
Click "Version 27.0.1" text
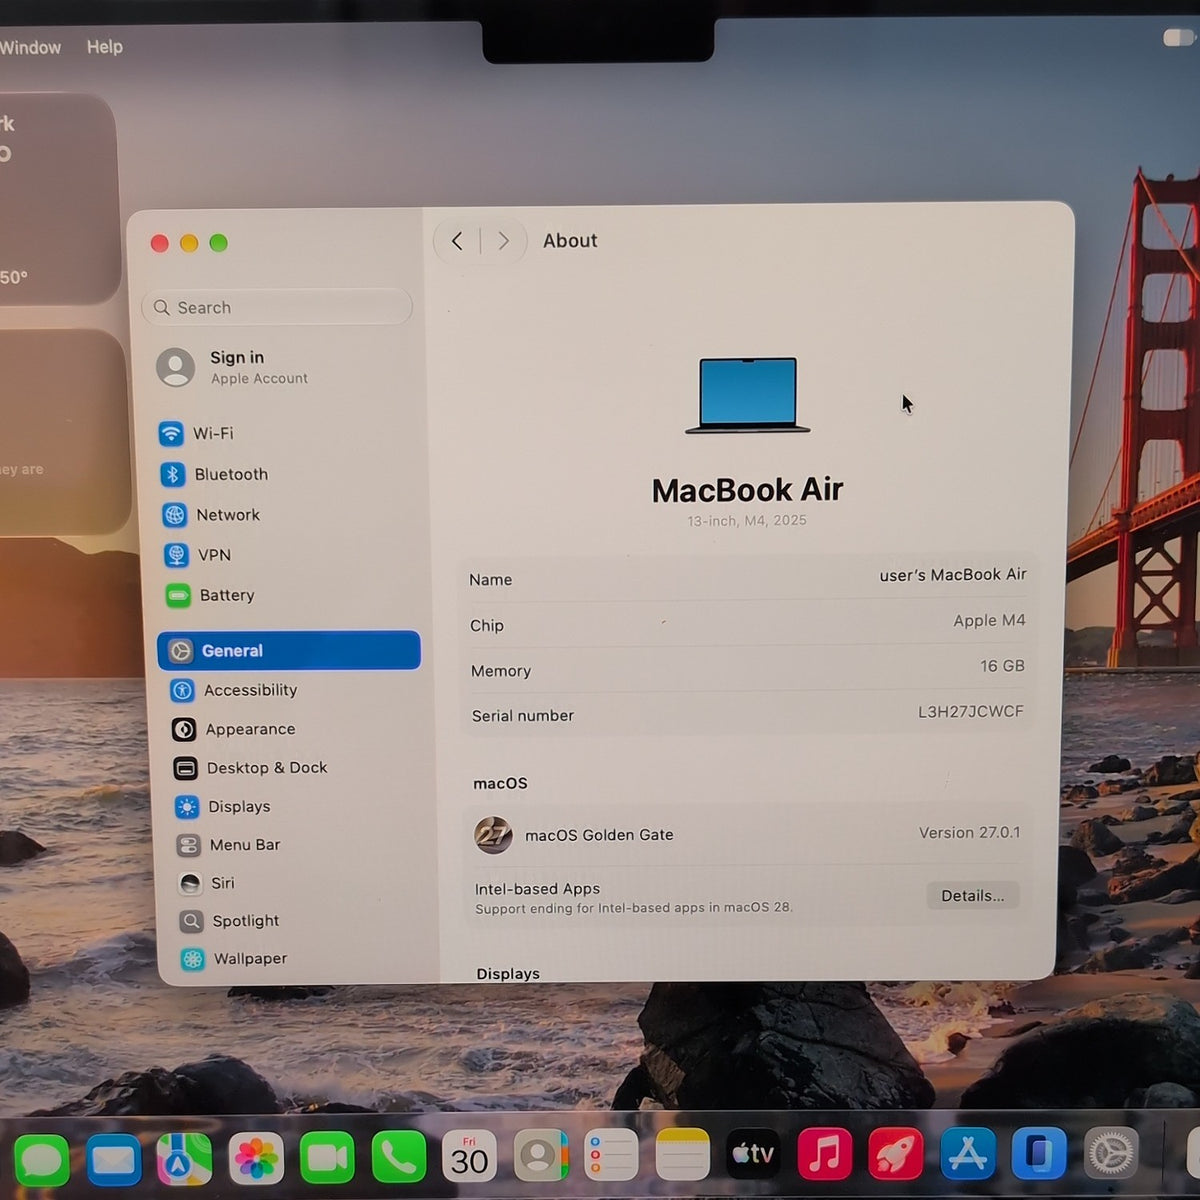[x=970, y=832]
